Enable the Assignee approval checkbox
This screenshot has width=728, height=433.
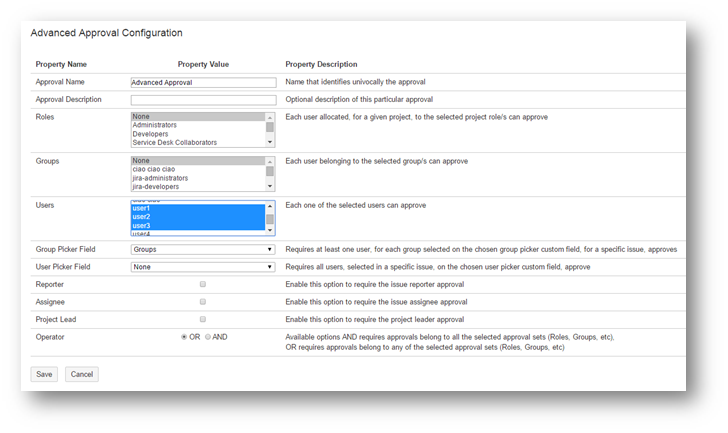click(x=203, y=301)
